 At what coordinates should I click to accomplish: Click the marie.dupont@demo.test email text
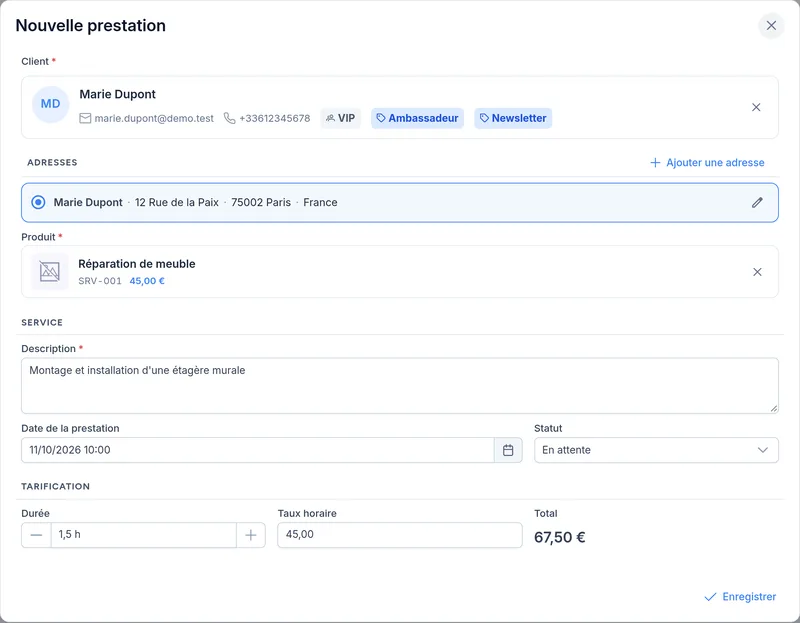point(154,118)
